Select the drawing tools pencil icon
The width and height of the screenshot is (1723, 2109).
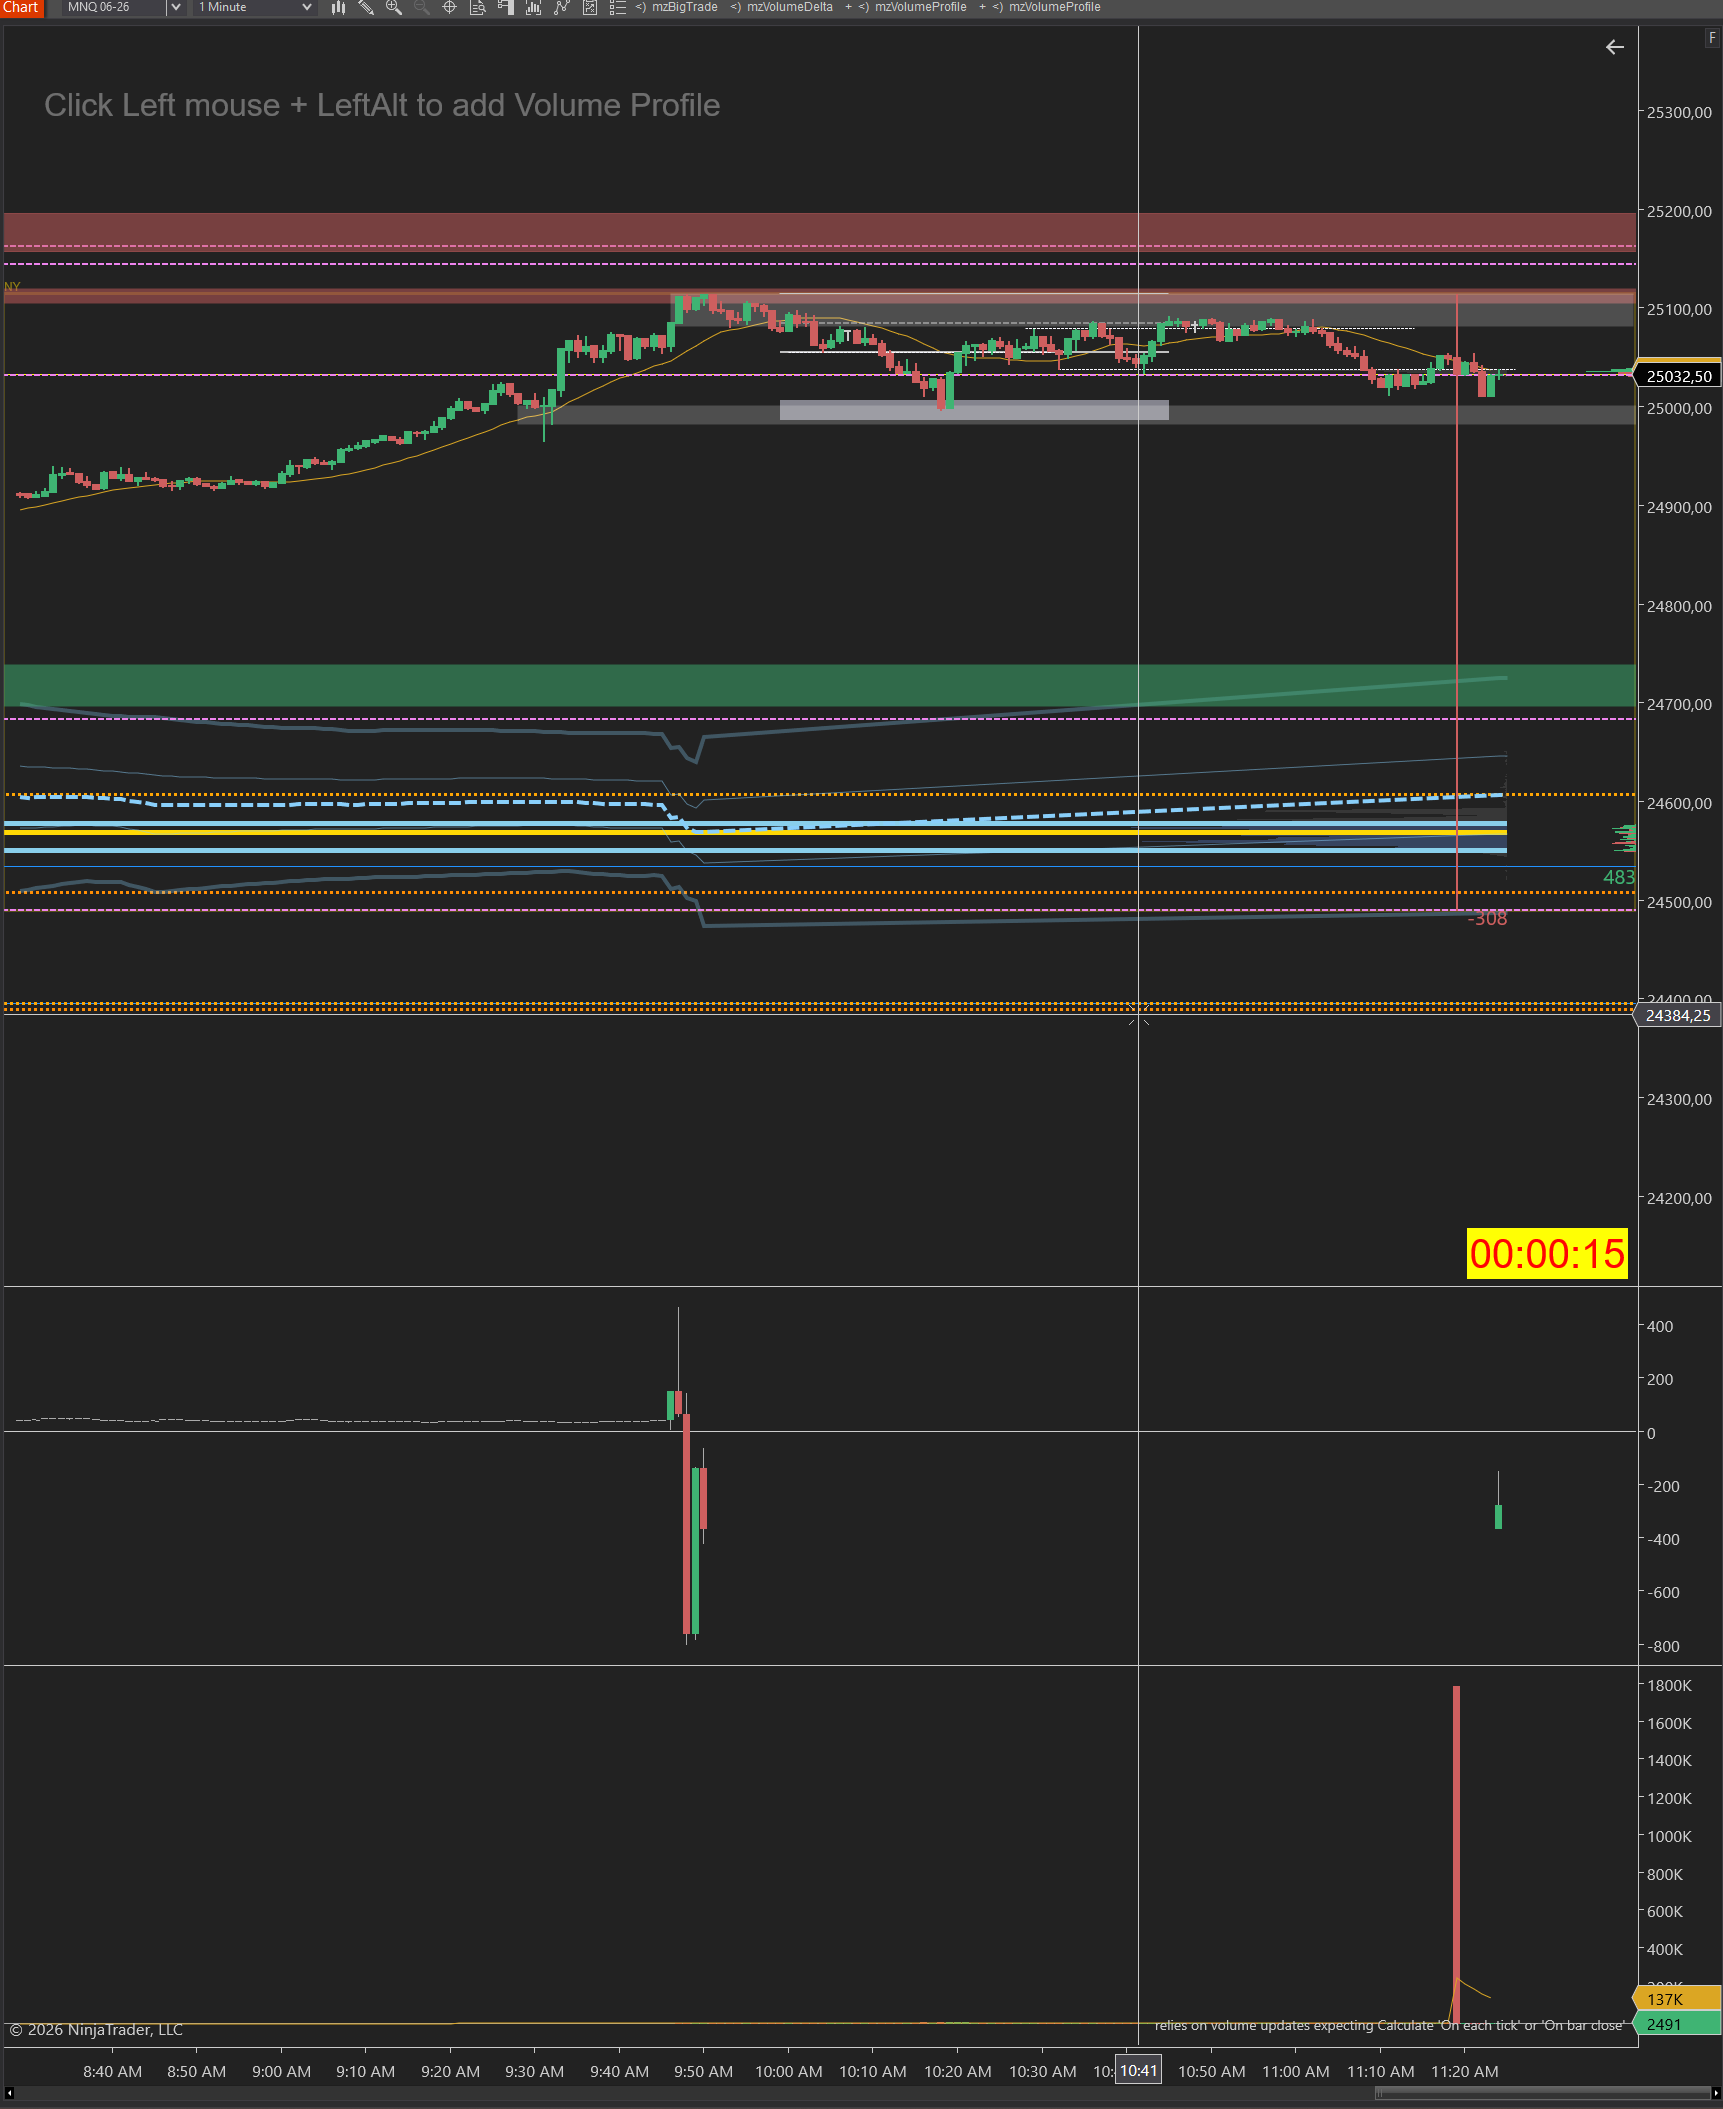(366, 8)
